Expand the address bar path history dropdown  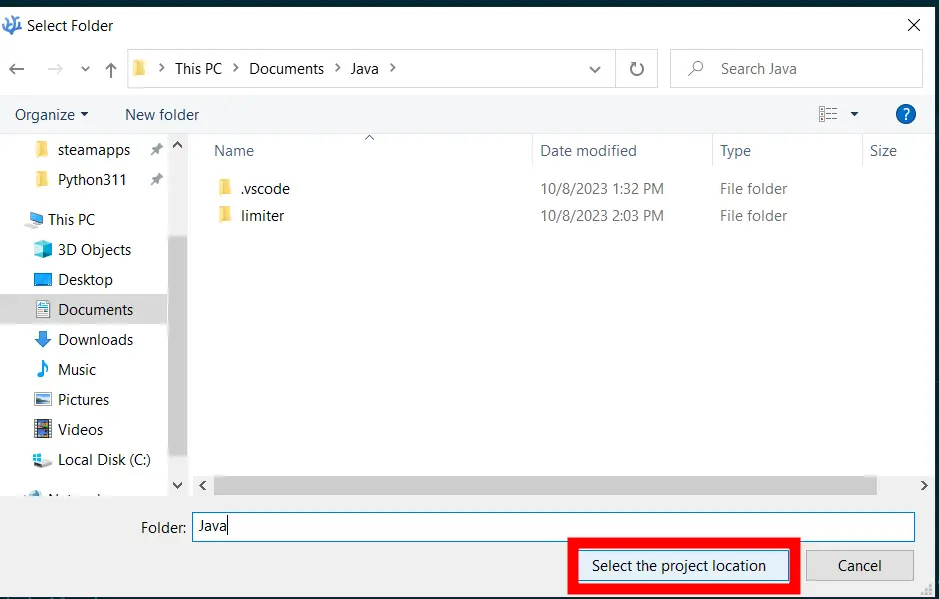[x=595, y=69]
